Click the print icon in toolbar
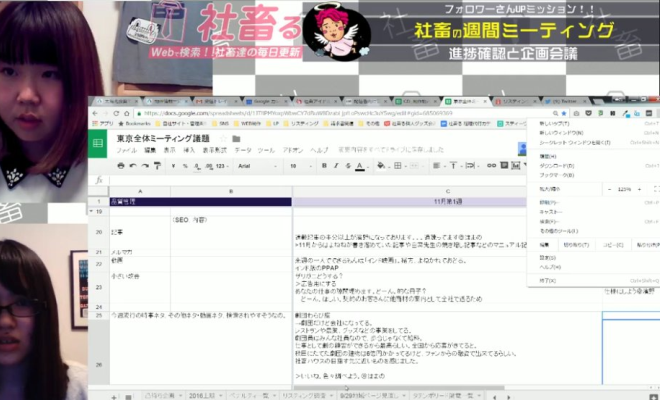 [x=120, y=165]
